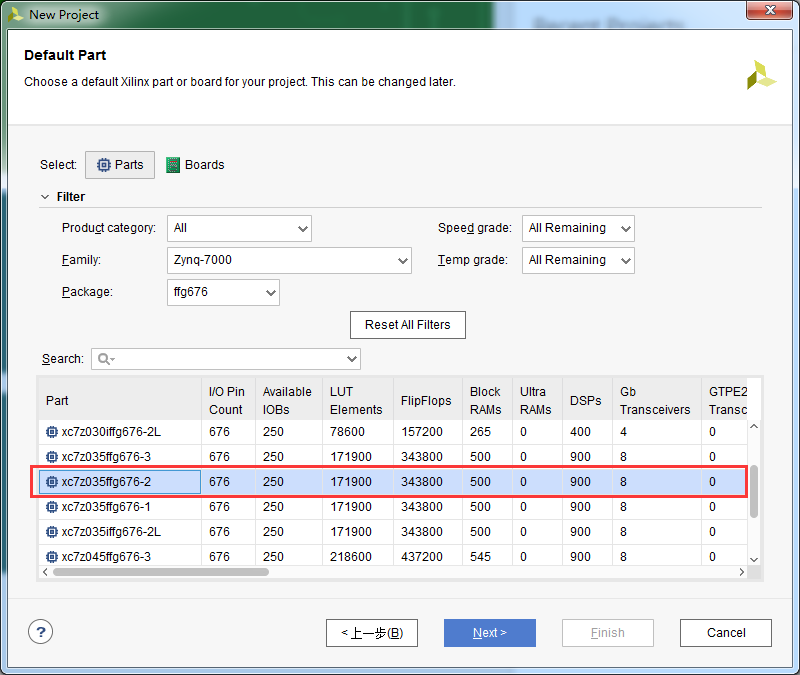Click the chip icon of xc7z035ffg676-2

(x=52, y=482)
